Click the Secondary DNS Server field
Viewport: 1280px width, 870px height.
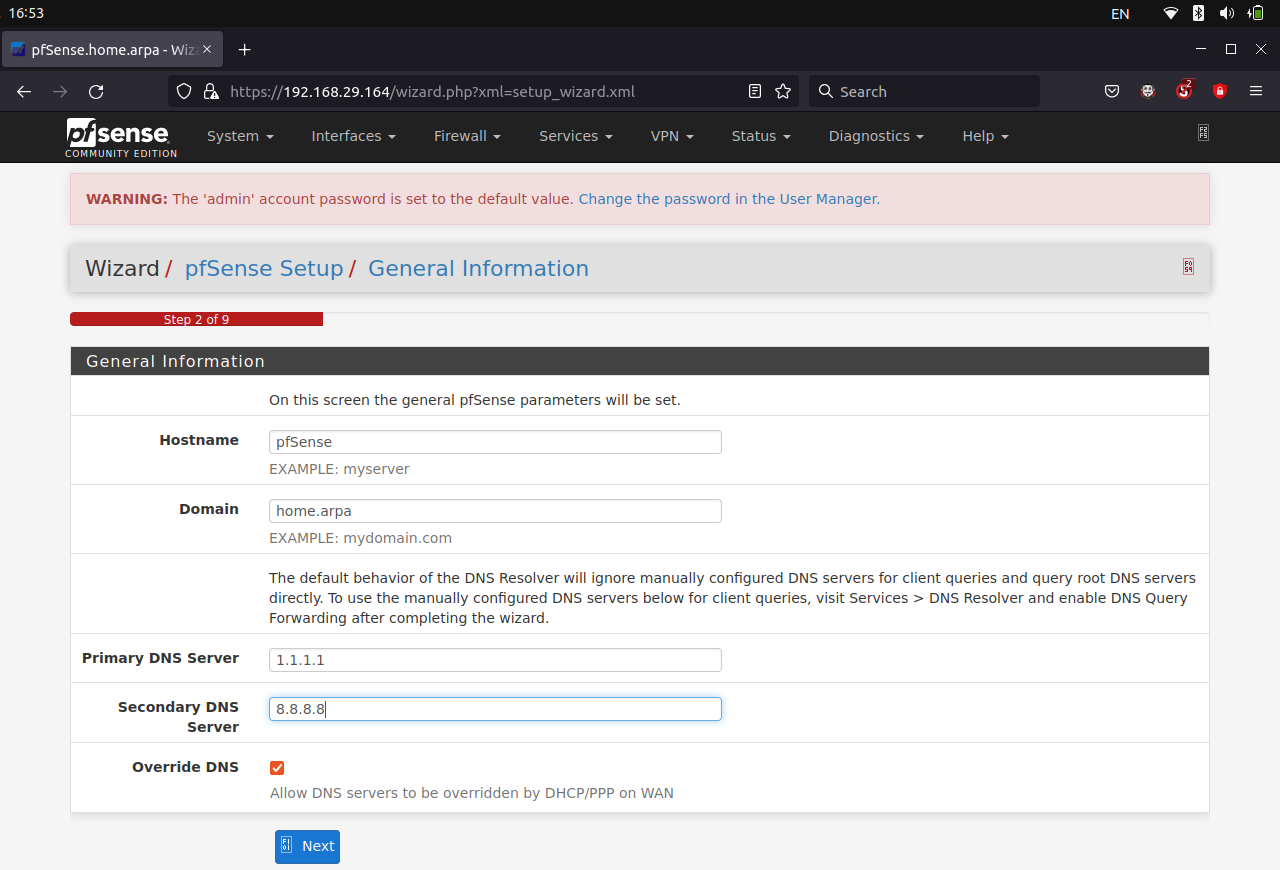click(495, 709)
